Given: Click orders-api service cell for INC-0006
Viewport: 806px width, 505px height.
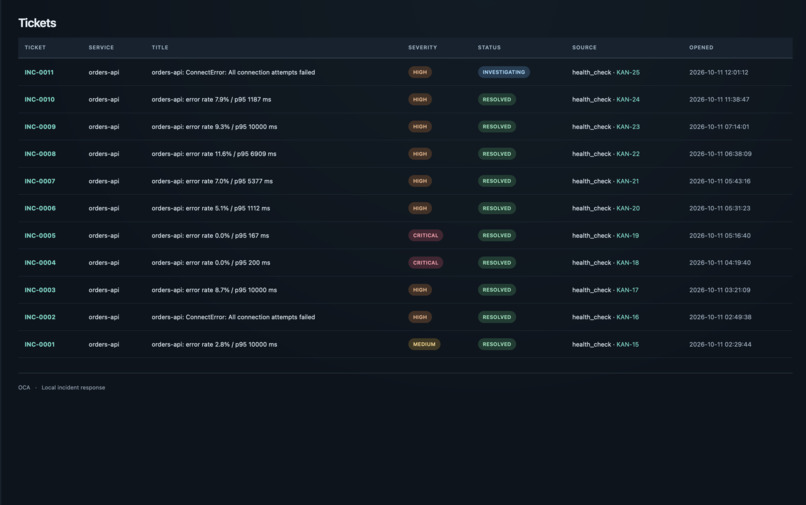Looking at the screenshot, I should [x=104, y=208].
